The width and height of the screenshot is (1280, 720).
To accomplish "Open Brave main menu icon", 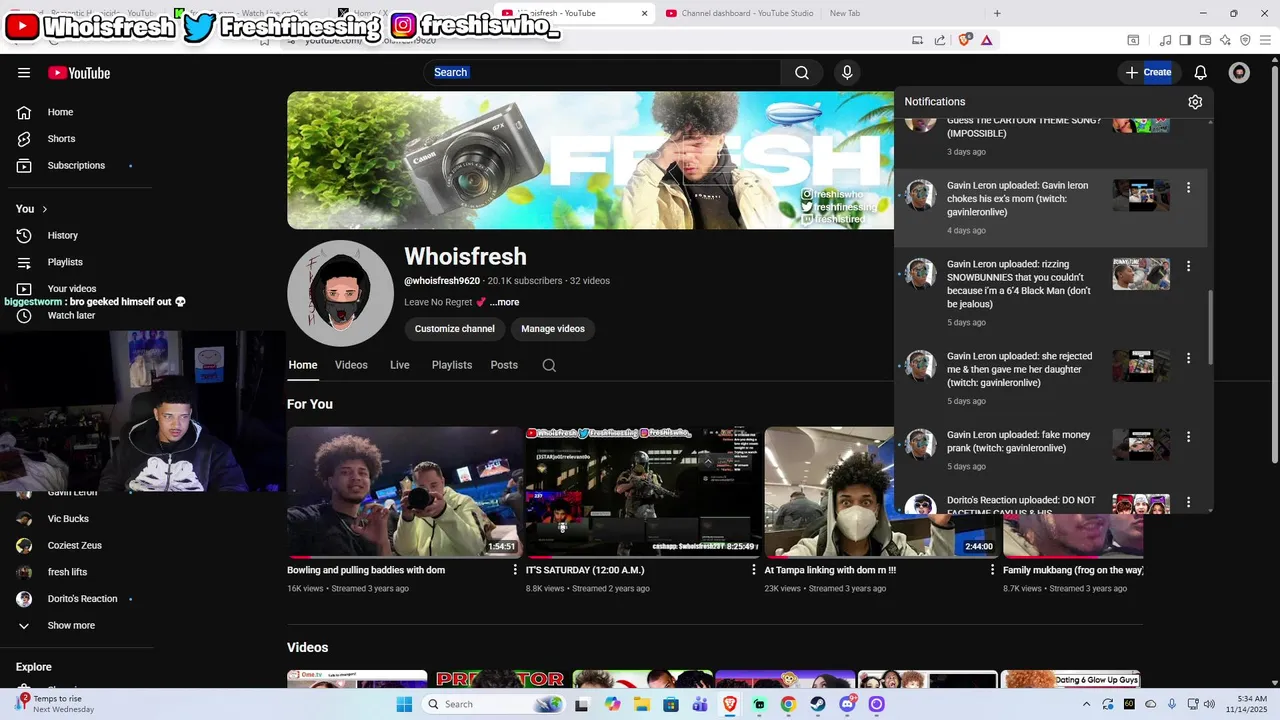I will (x=1265, y=40).
